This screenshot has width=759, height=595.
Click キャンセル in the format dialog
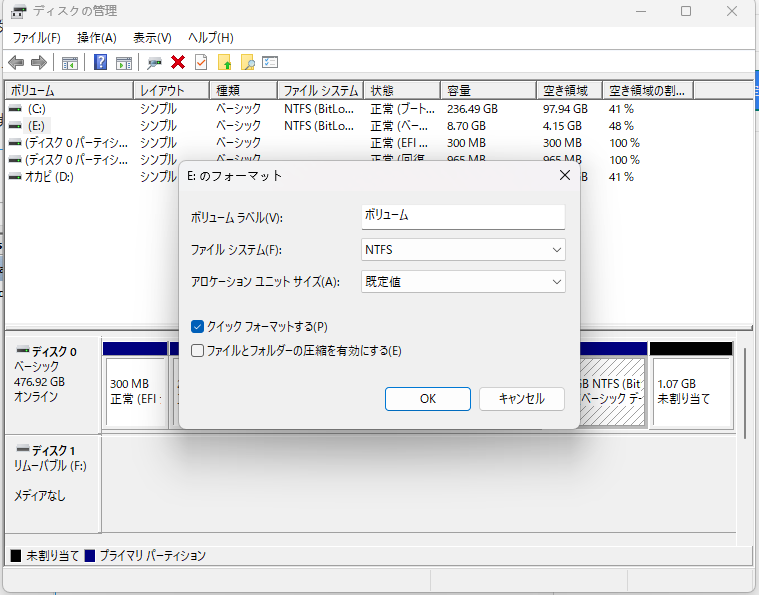[522, 399]
